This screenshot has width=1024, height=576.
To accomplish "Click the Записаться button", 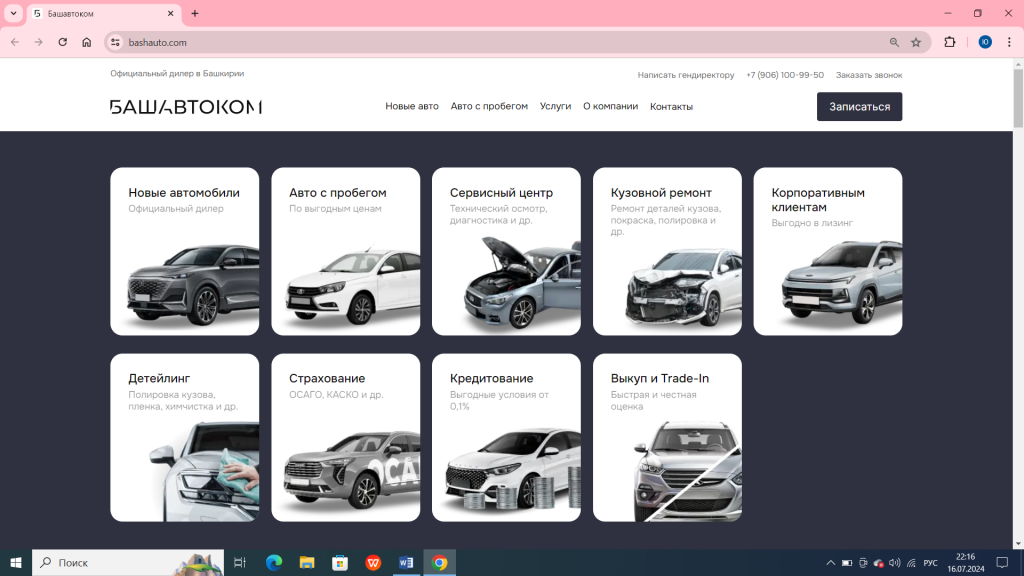I will click(859, 106).
